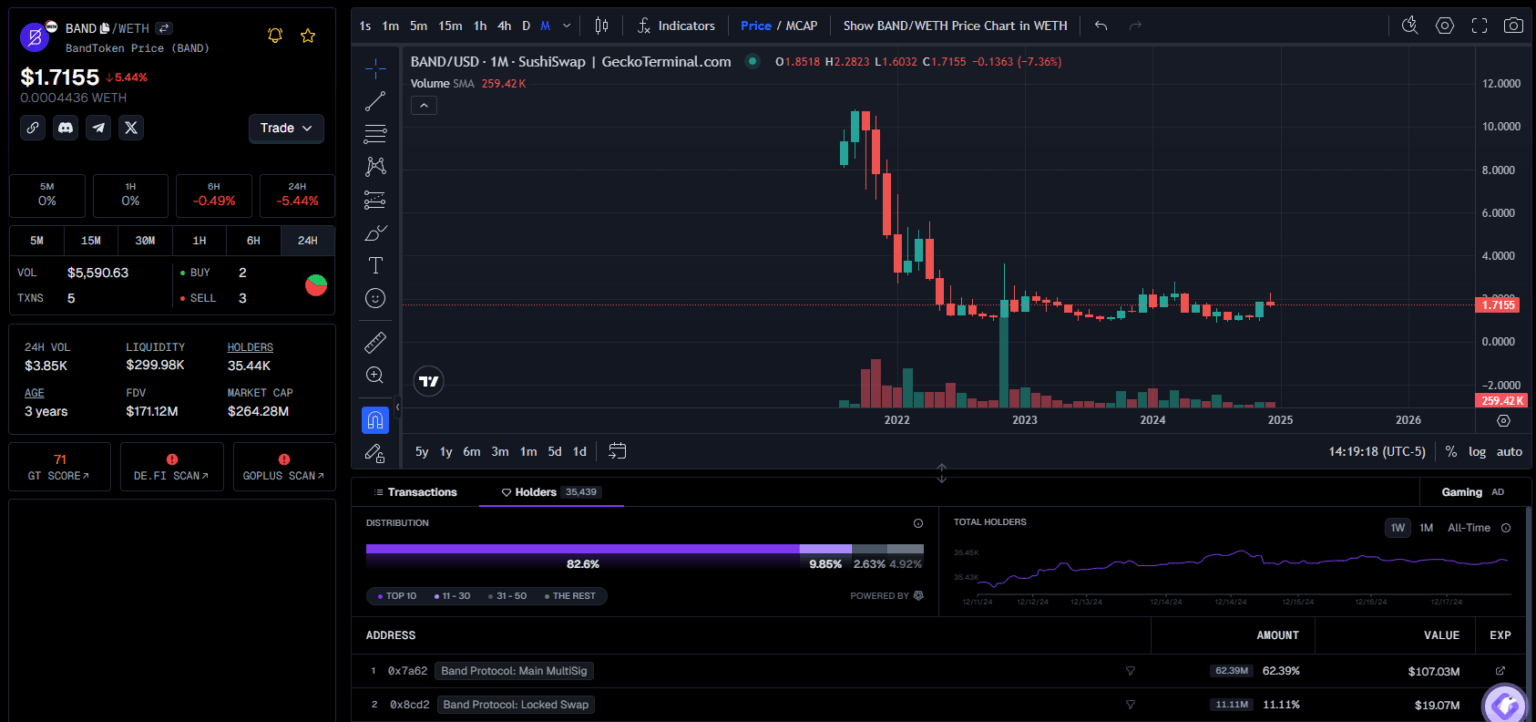Screen dimensions: 1536x722
Task: Select the measure ruler tool
Action: [x=375, y=341]
